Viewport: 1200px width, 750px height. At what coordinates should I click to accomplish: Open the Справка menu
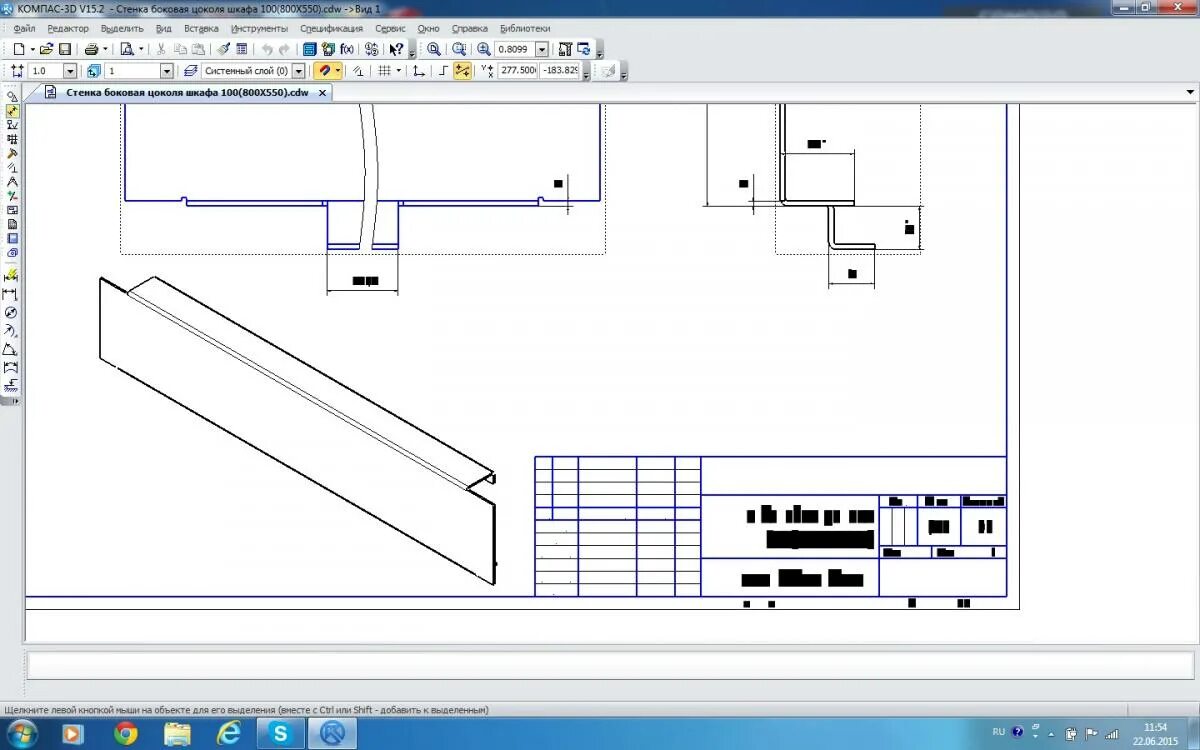click(470, 28)
